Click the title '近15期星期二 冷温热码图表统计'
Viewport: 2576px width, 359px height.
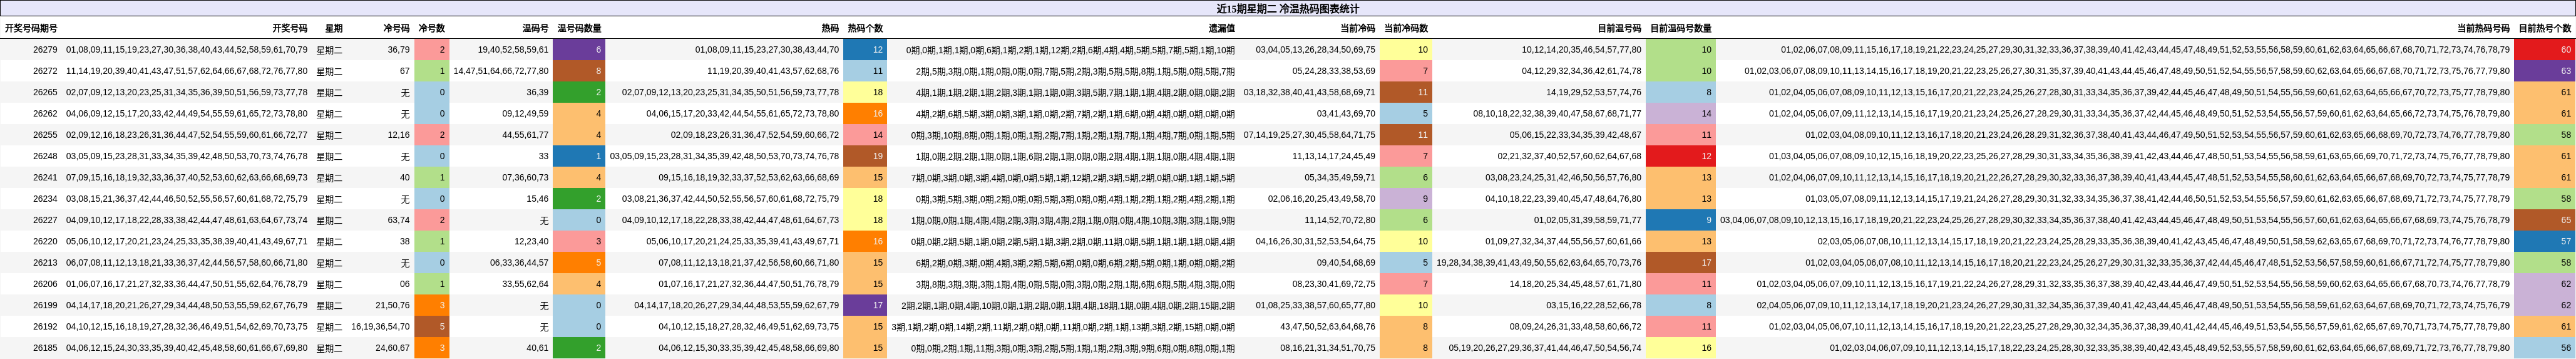coord(1287,9)
